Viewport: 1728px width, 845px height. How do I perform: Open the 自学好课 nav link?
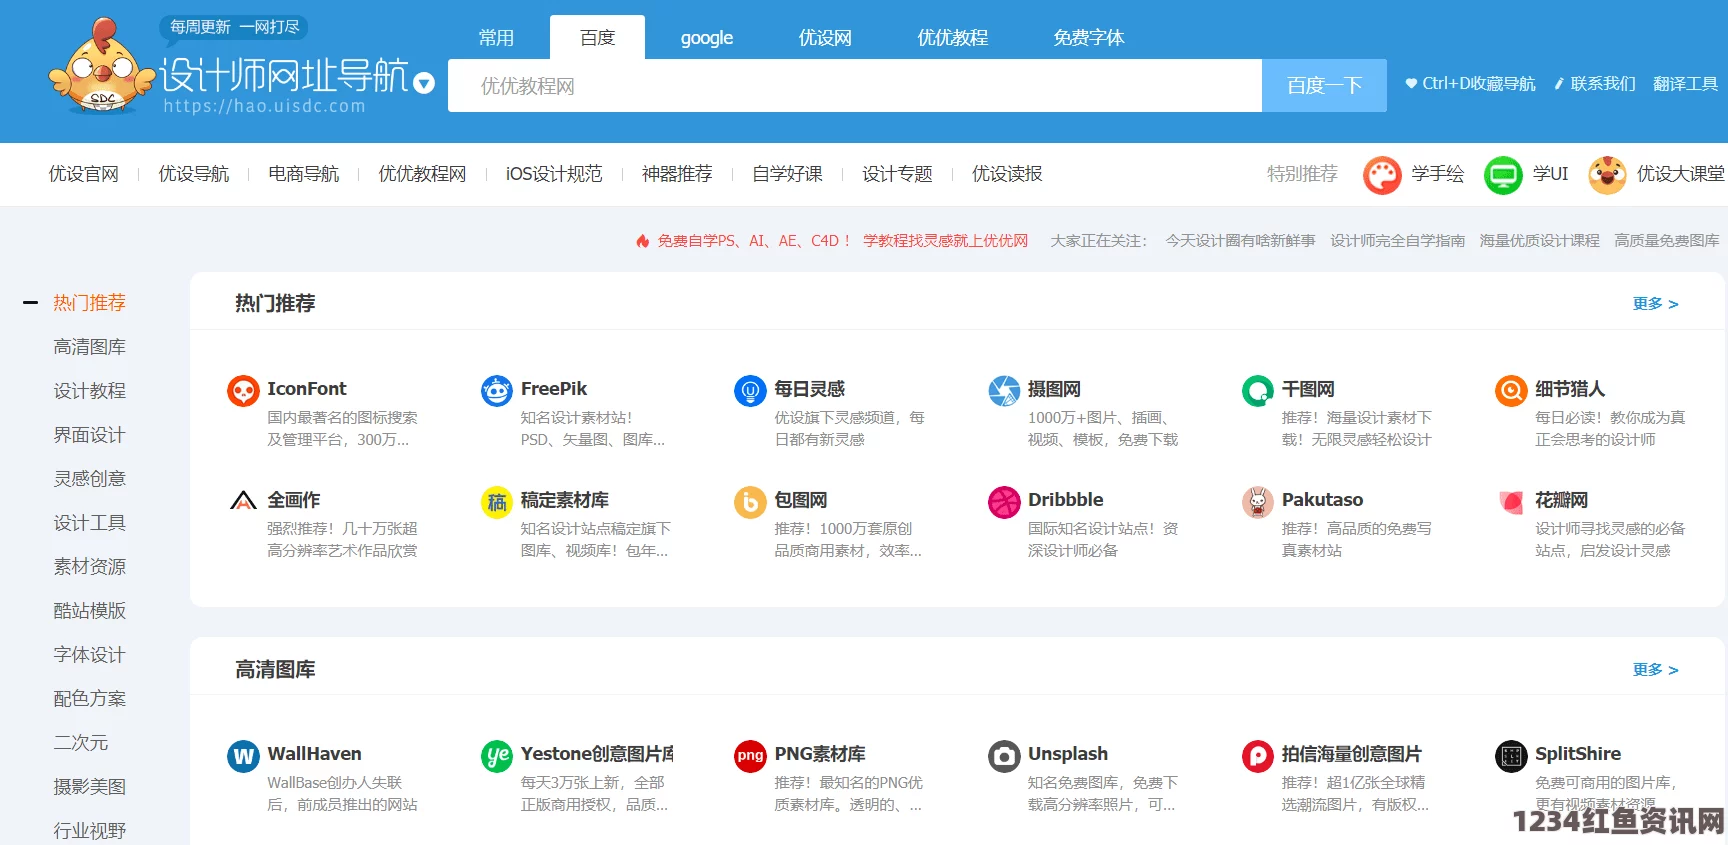pos(787,174)
